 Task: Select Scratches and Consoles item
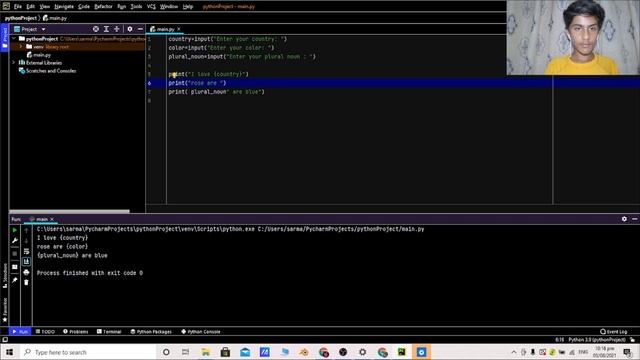(x=51, y=71)
